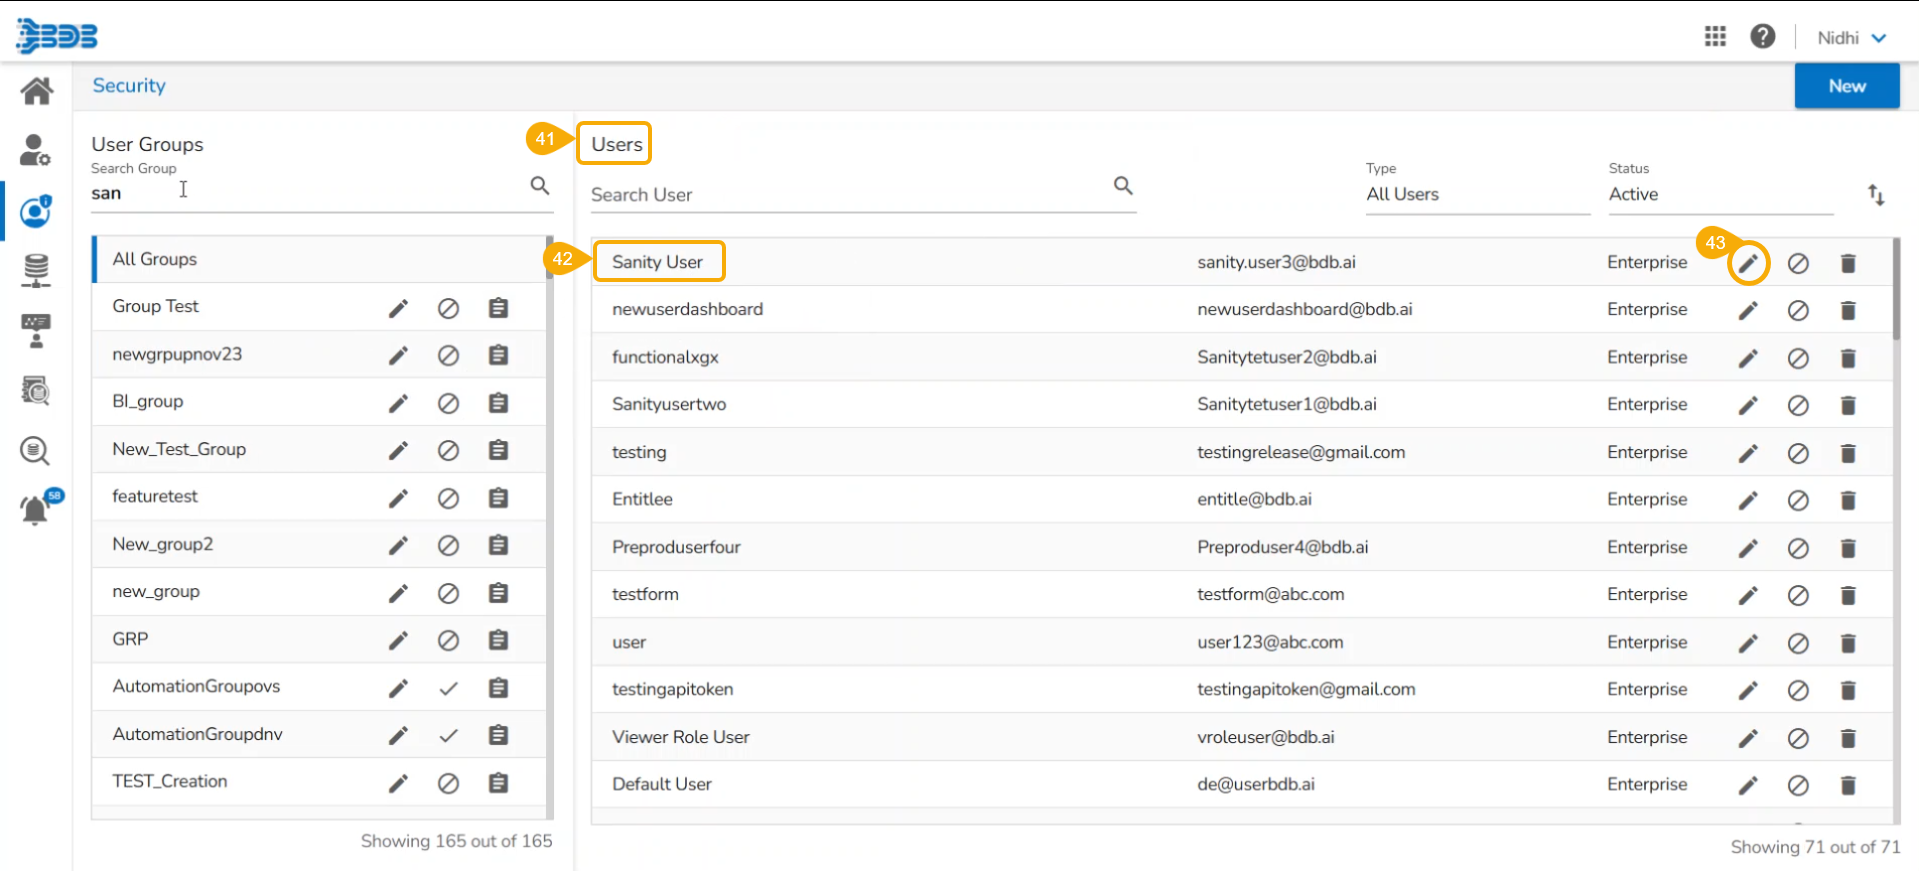The width and height of the screenshot is (1919, 871).
Task: Deactivate the featuretest group
Action: click(448, 498)
